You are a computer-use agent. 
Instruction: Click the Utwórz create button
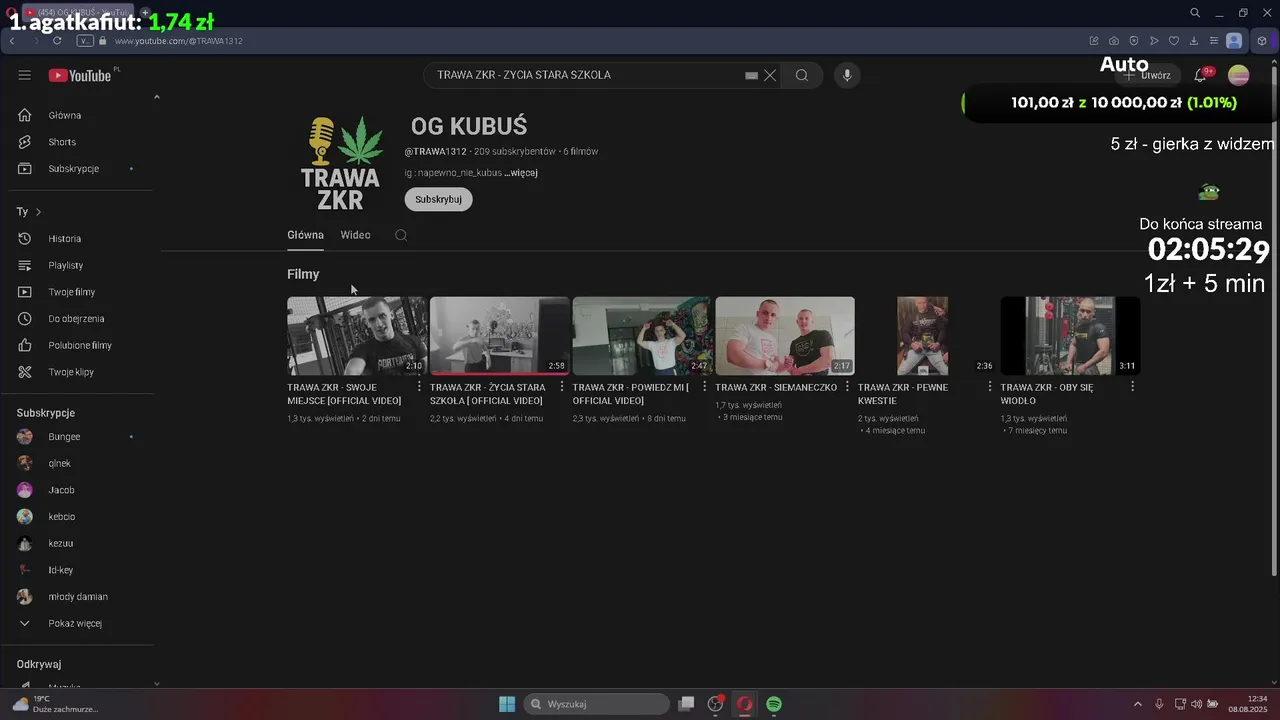pos(1146,75)
